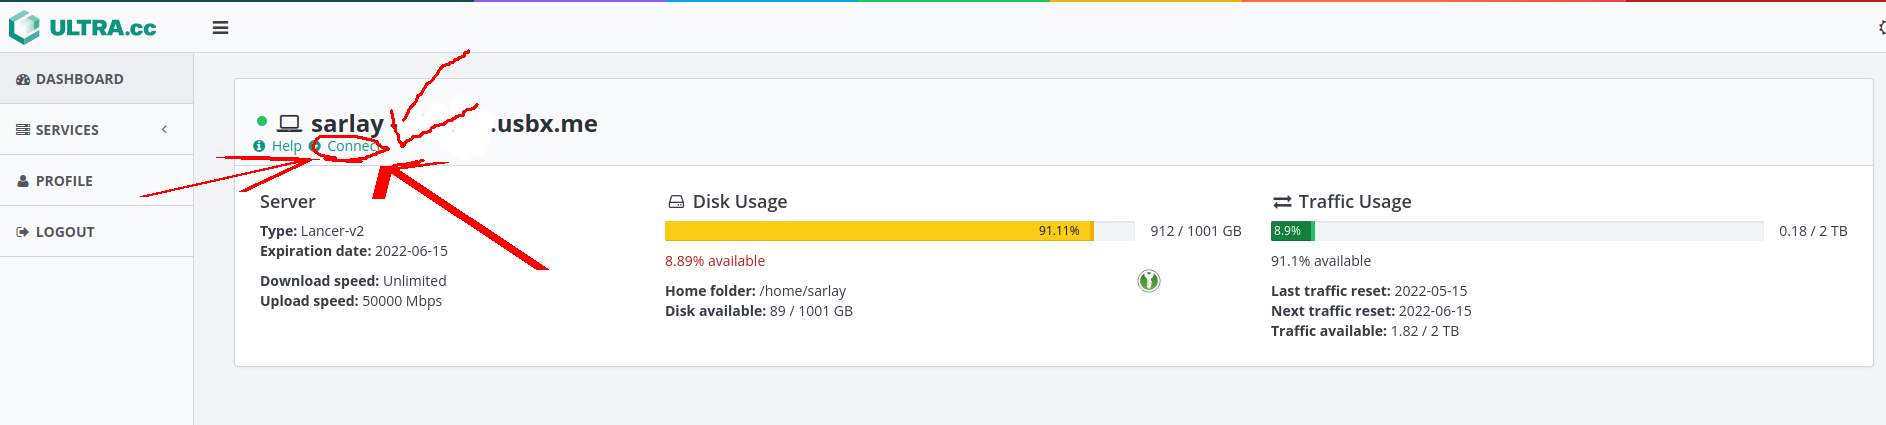This screenshot has width=1886, height=425.
Task: Open the Help link
Action: point(286,146)
